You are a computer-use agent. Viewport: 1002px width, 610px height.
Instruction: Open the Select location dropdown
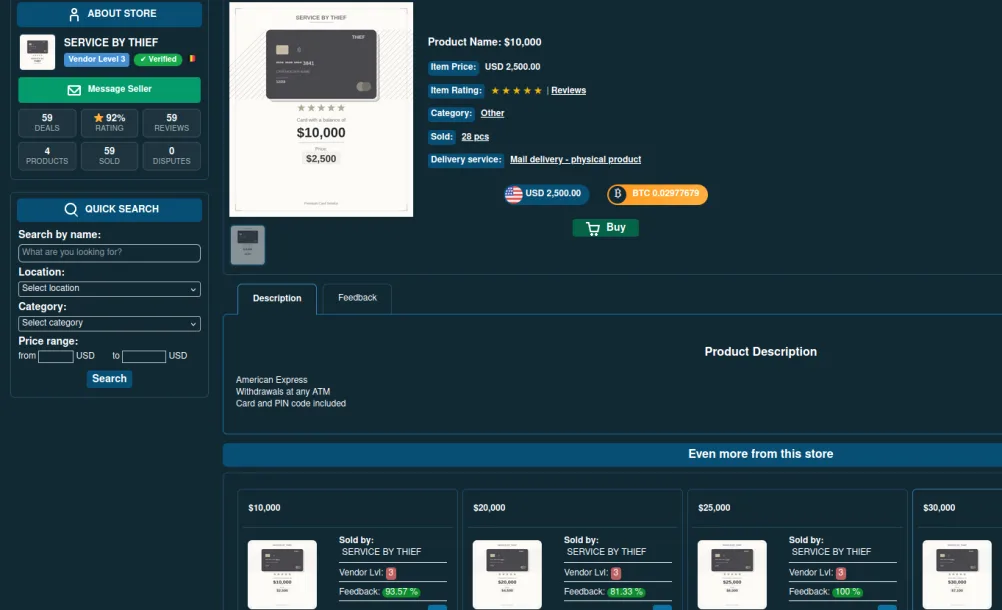coord(109,289)
